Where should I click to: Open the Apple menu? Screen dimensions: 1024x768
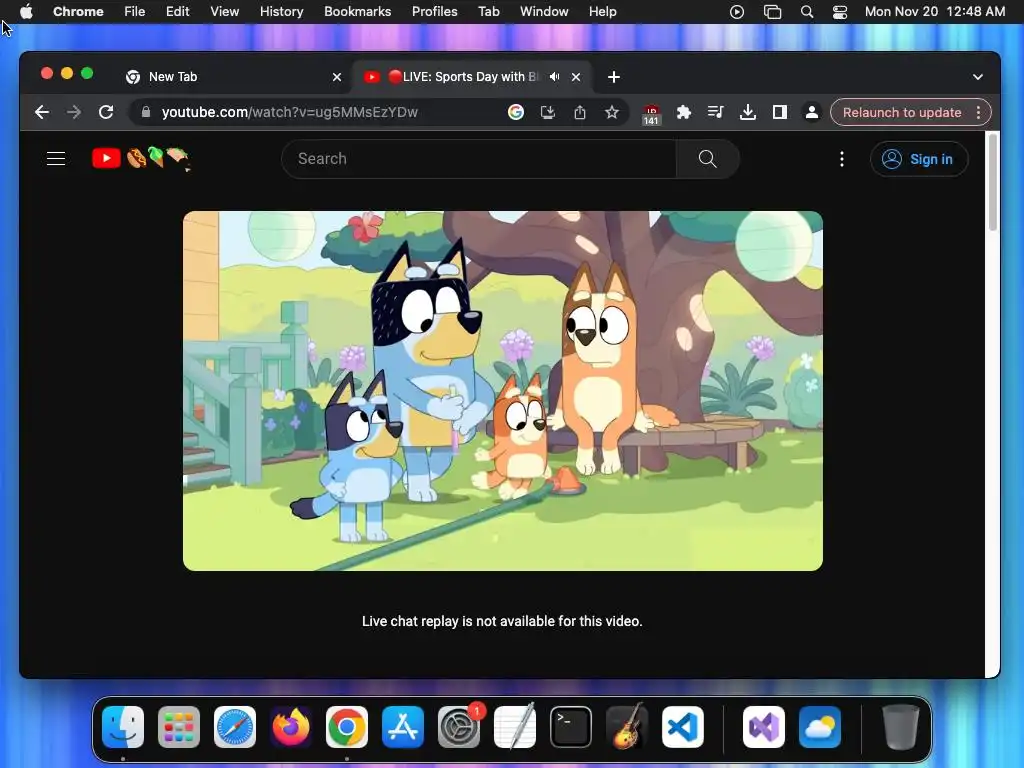tap(26, 11)
